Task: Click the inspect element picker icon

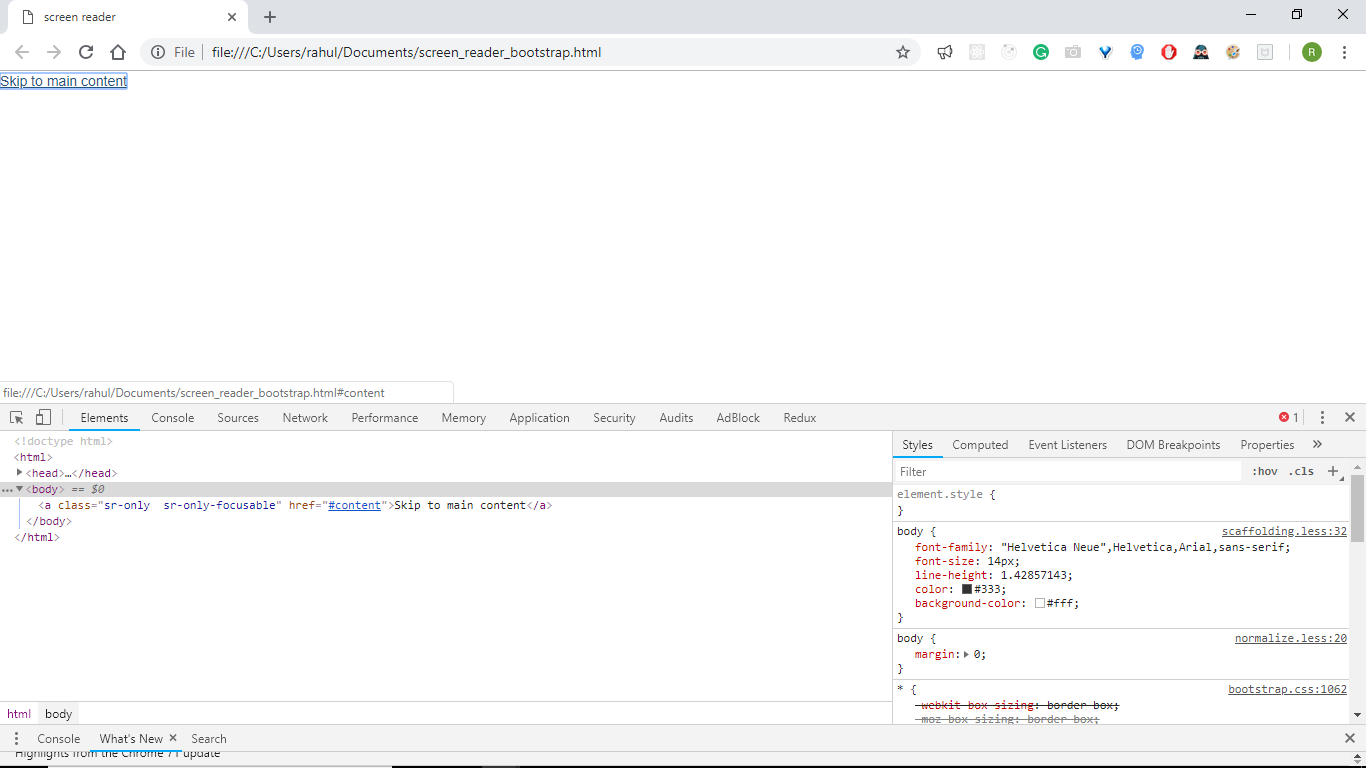Action: click(x=17, y=418)
